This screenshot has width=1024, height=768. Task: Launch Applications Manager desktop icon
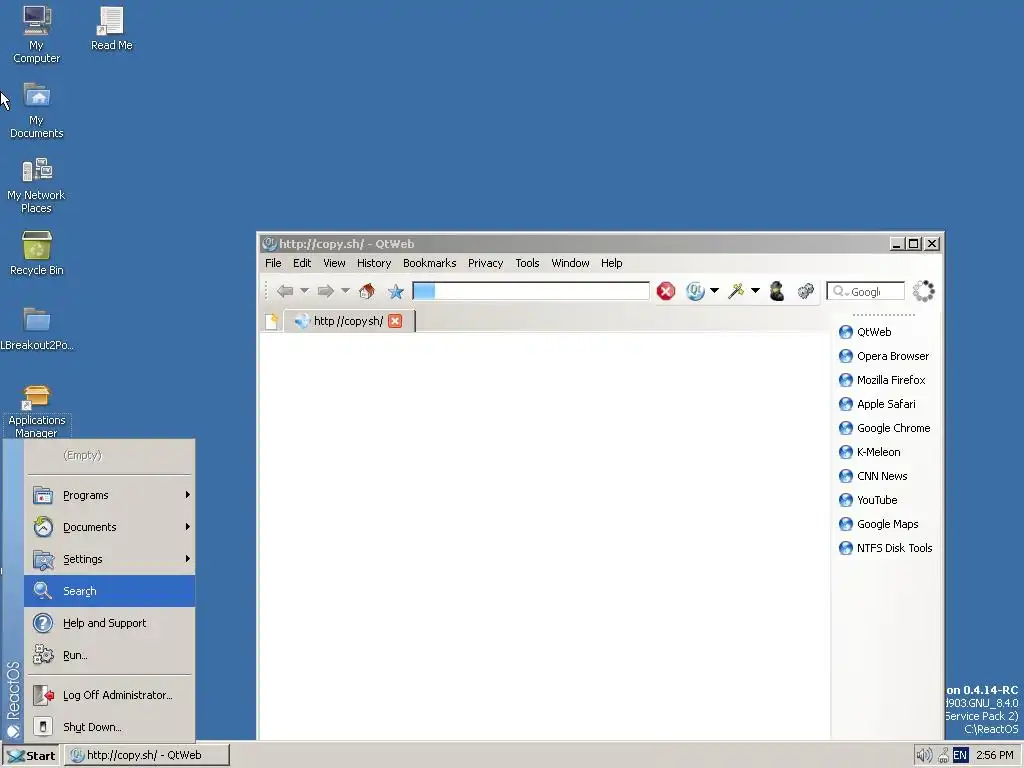click(37, 411)
